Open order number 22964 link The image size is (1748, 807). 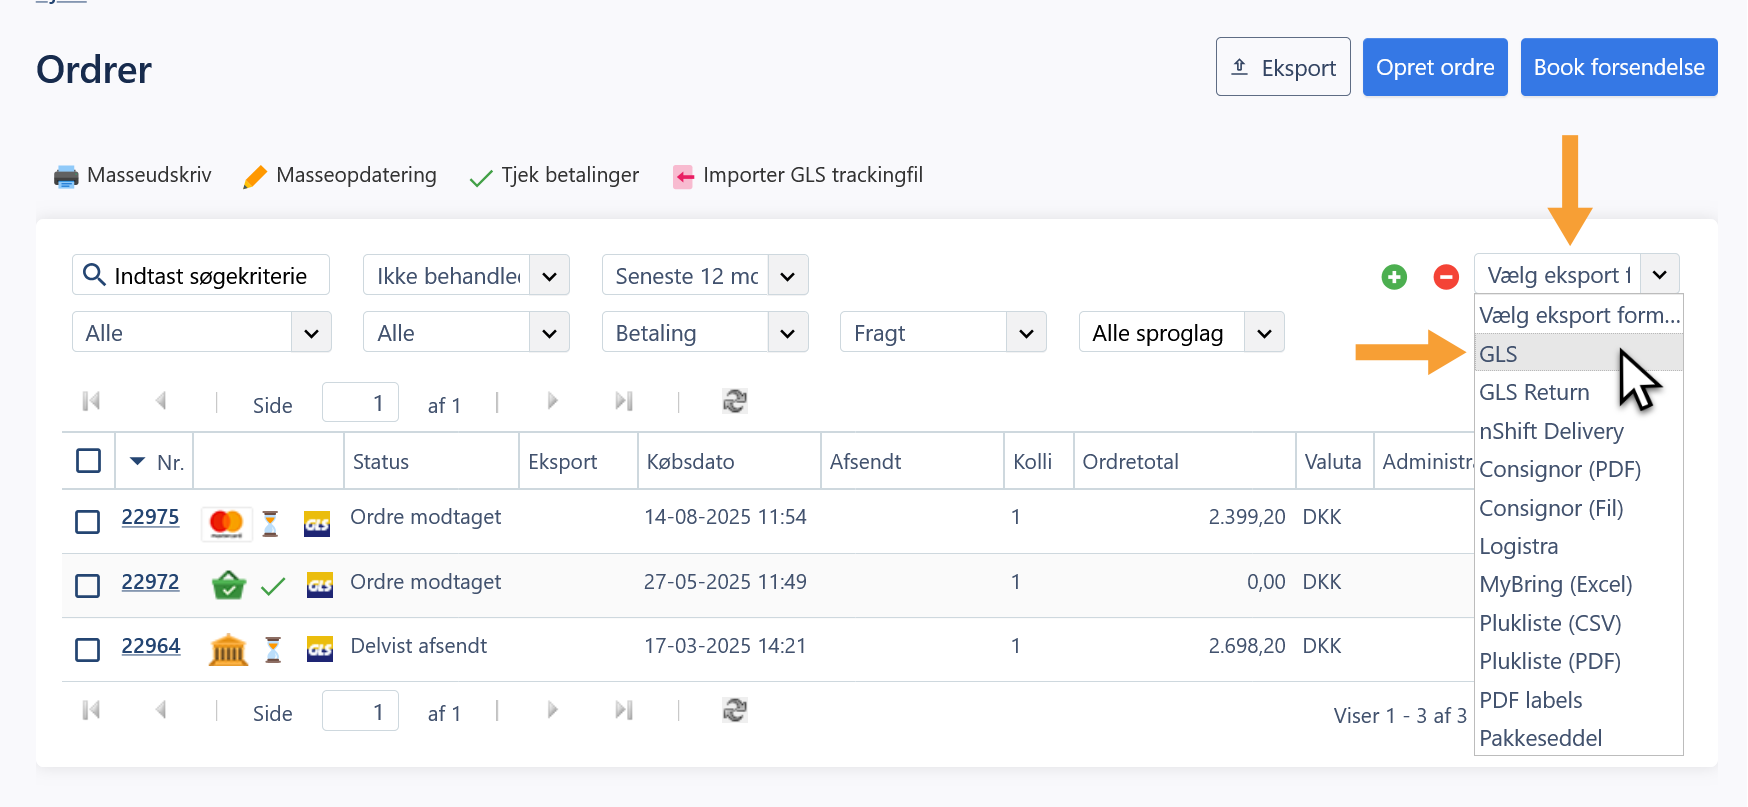click(x=151, y=646)
